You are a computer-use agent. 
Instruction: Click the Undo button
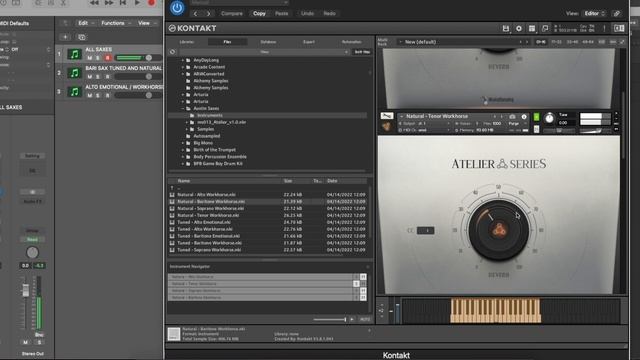(x=307, y=13)
